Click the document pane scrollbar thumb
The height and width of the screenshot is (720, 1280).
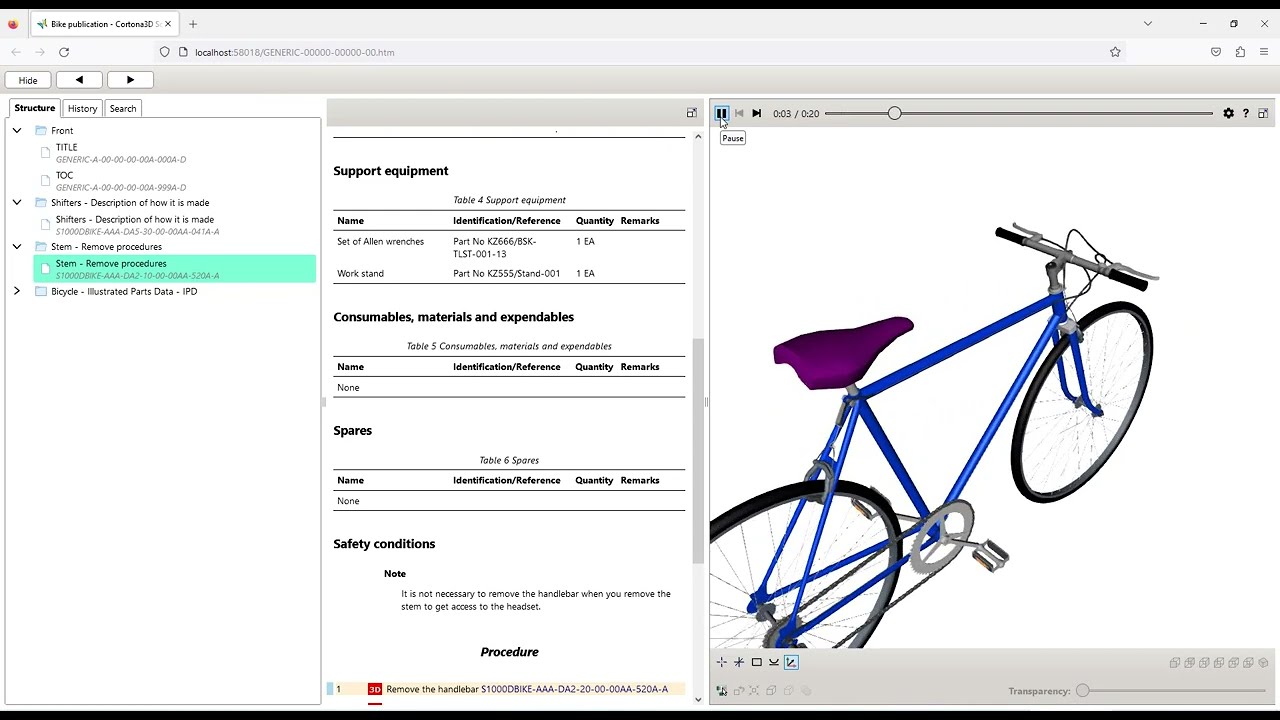click(698, 451)
